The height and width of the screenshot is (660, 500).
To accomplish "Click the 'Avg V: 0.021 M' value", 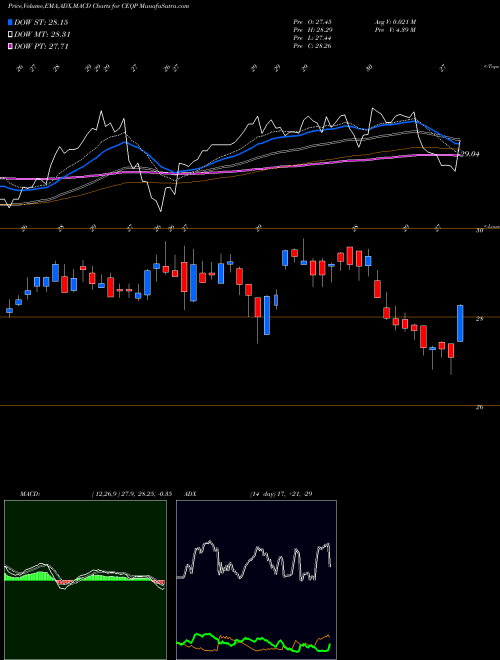I will coord(395,22).
